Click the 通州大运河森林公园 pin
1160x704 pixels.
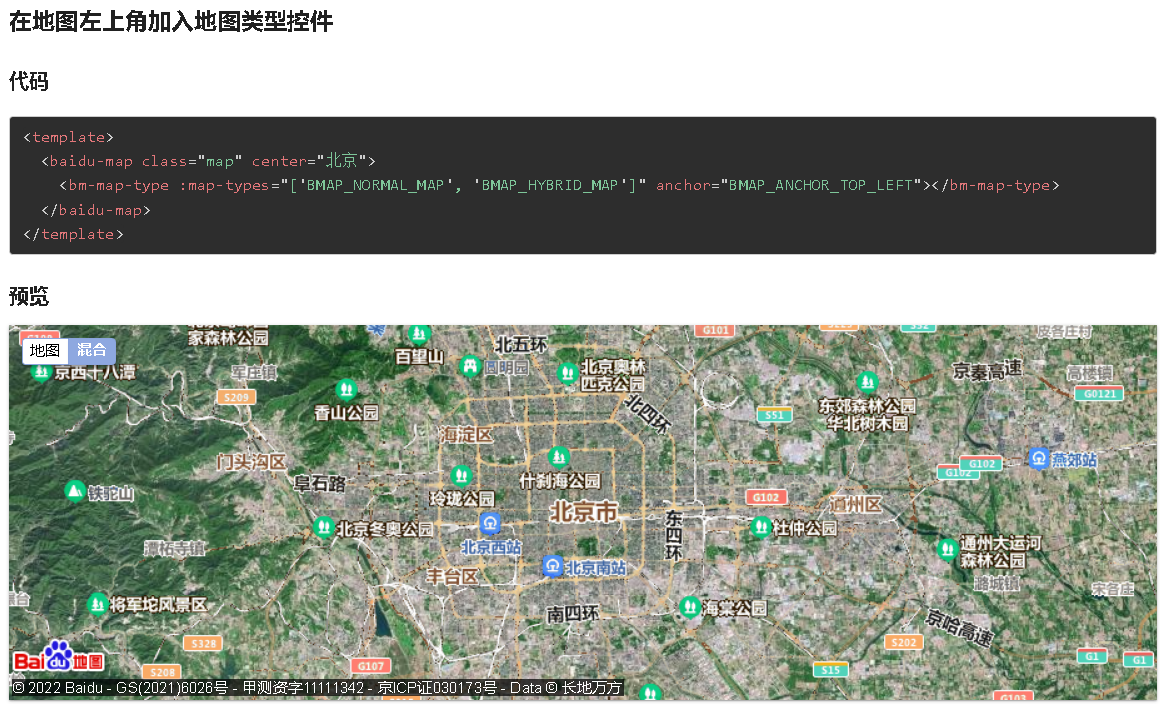click(x=948, y=549)
